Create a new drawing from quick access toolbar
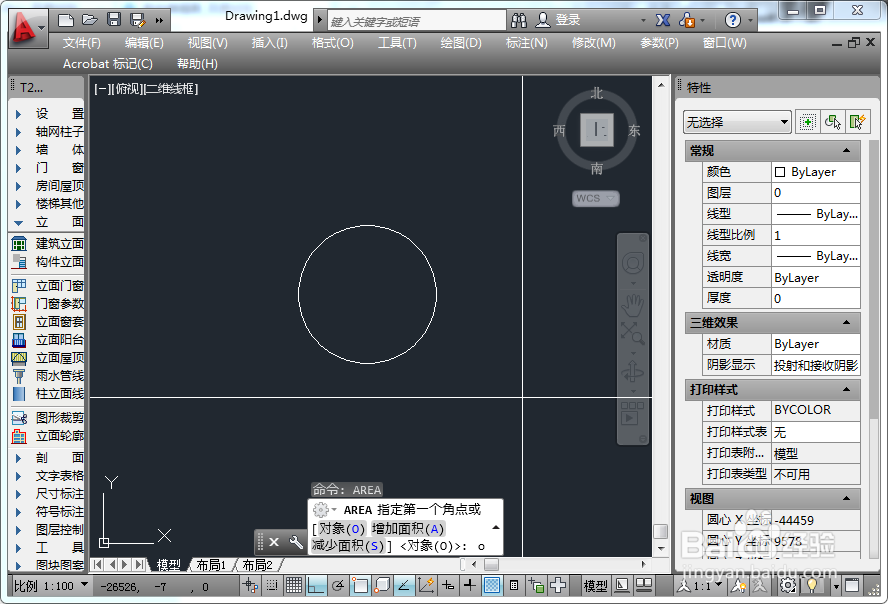The image size is (888, 604). tap(66, 21)
